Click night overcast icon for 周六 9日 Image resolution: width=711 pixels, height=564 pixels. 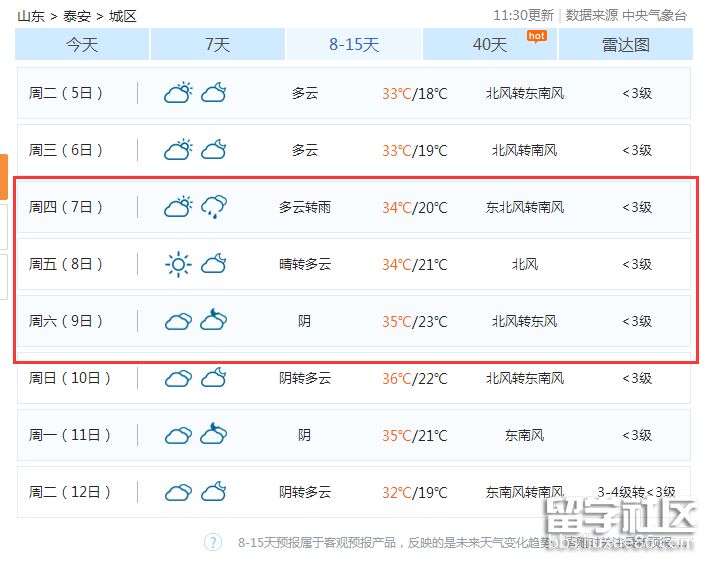[x=214, y=320]
